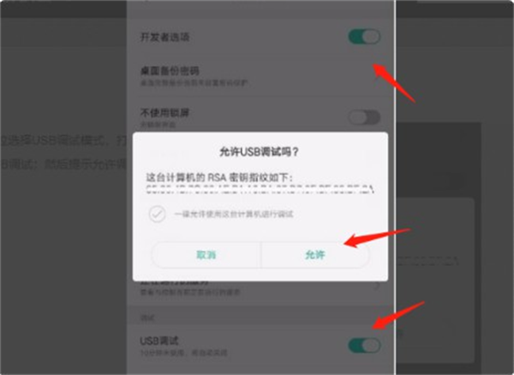The image size is (514, 375).
Task: Tap the checkmark circle icon in the dialog
Action: click(x=157, y=214)
